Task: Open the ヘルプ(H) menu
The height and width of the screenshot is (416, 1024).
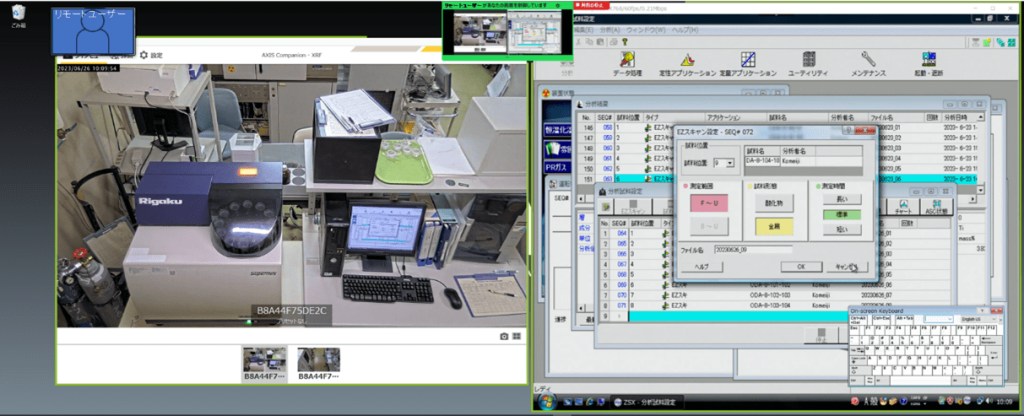Action: [685, 30]
